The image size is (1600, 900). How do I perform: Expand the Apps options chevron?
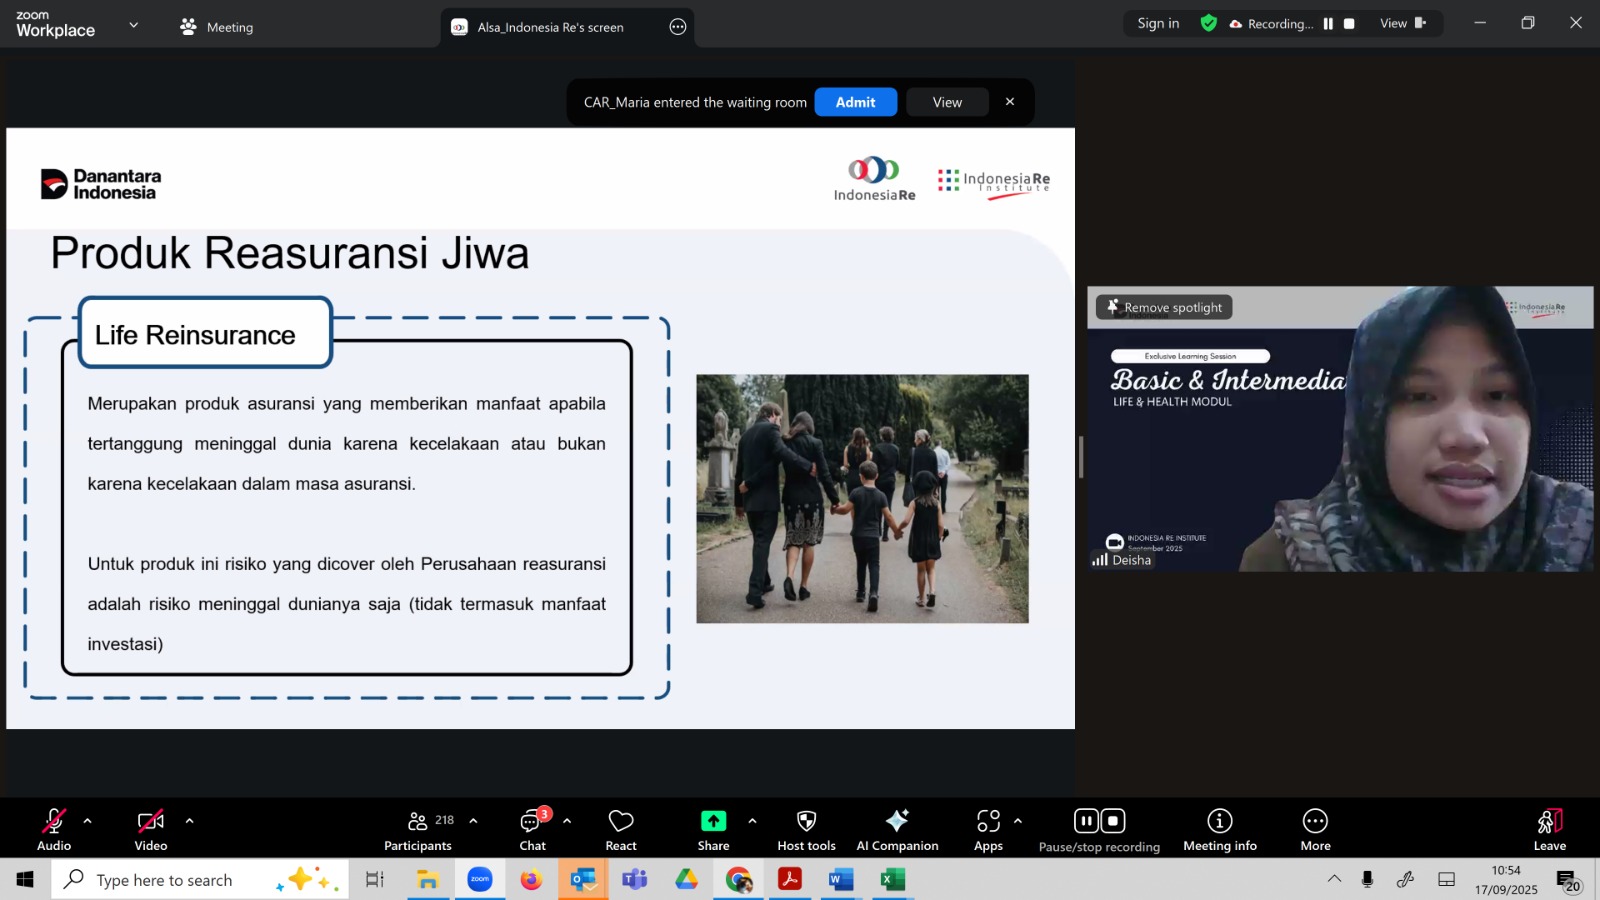pyautogui.click(x=1018, y=821)
